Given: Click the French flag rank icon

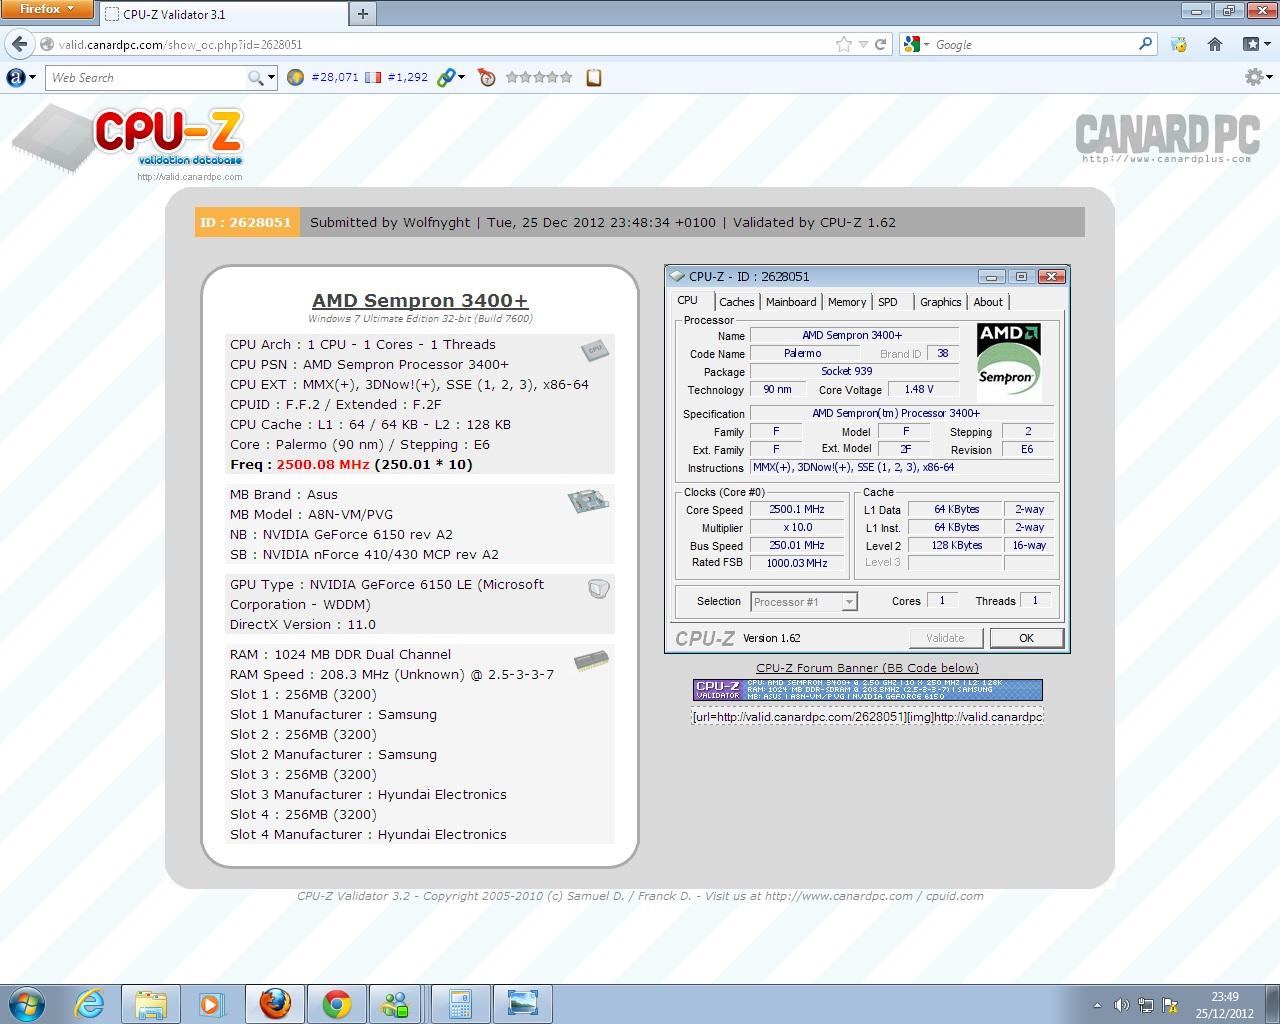Looking at the screenshot, I should point(373,77).
